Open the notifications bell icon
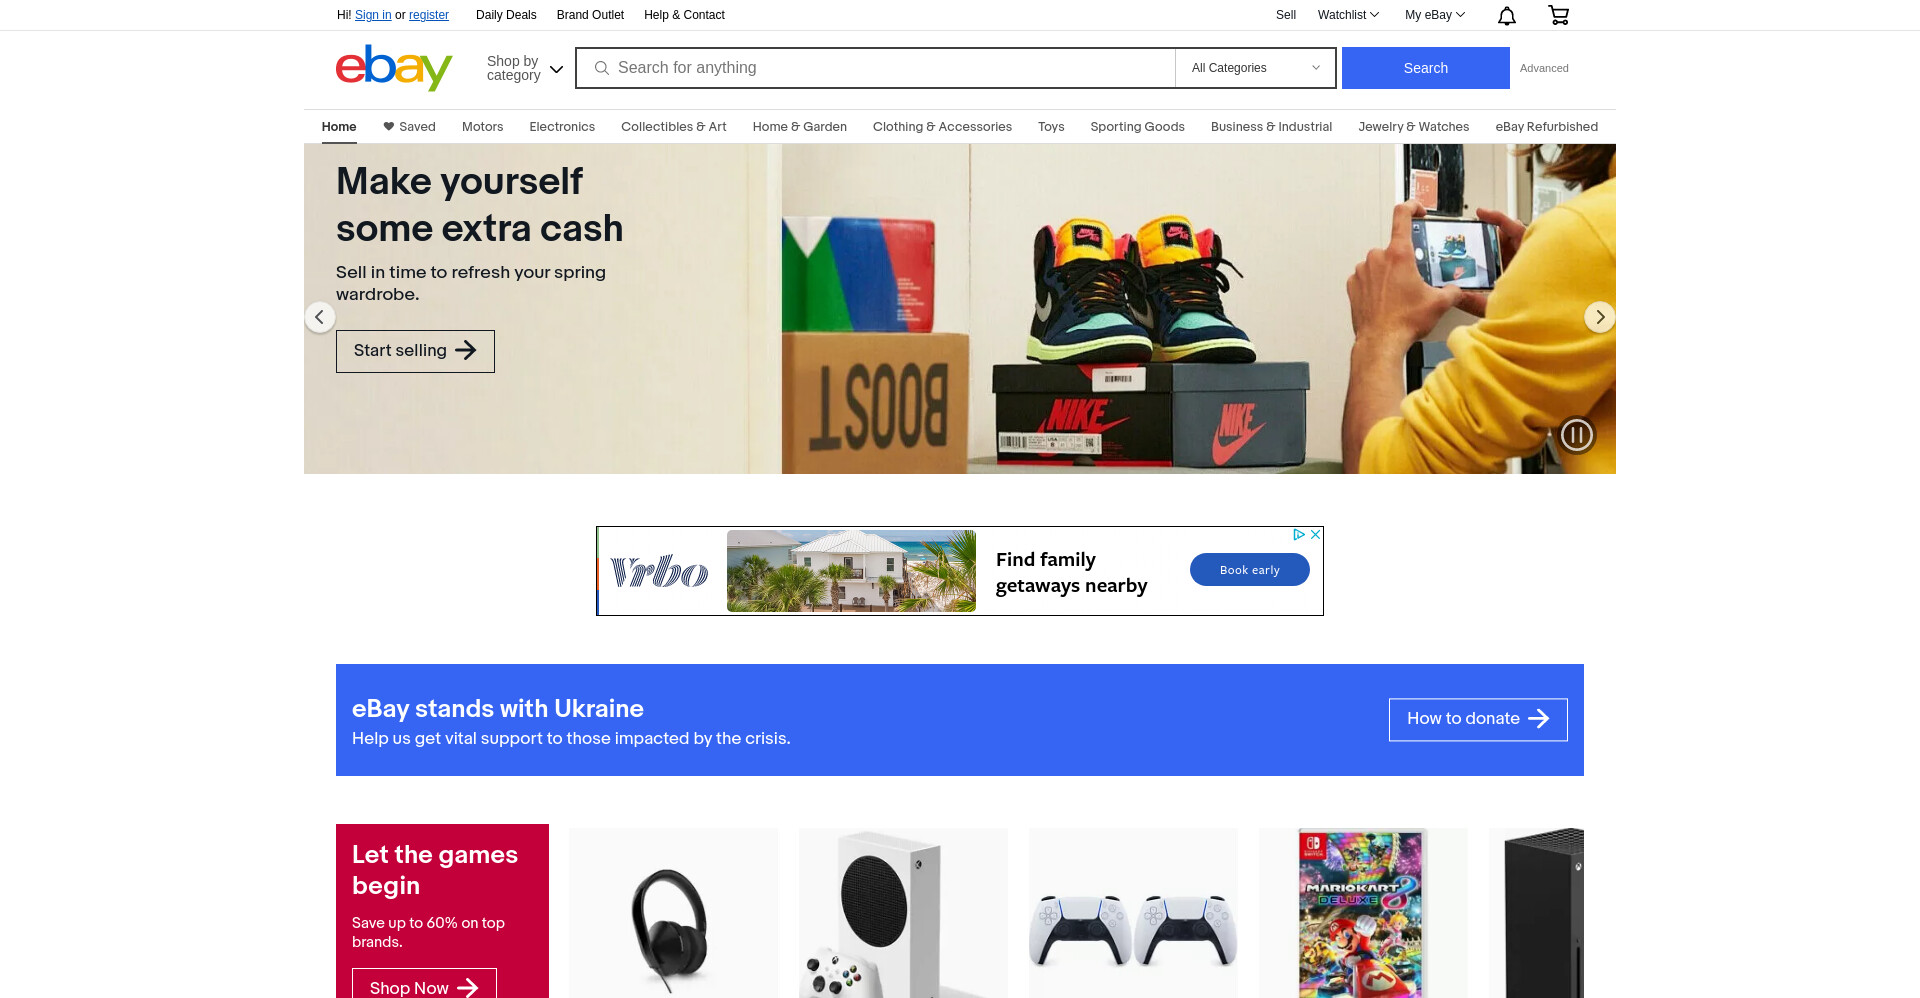The image size is (1920, 998). coord(1507,15)
